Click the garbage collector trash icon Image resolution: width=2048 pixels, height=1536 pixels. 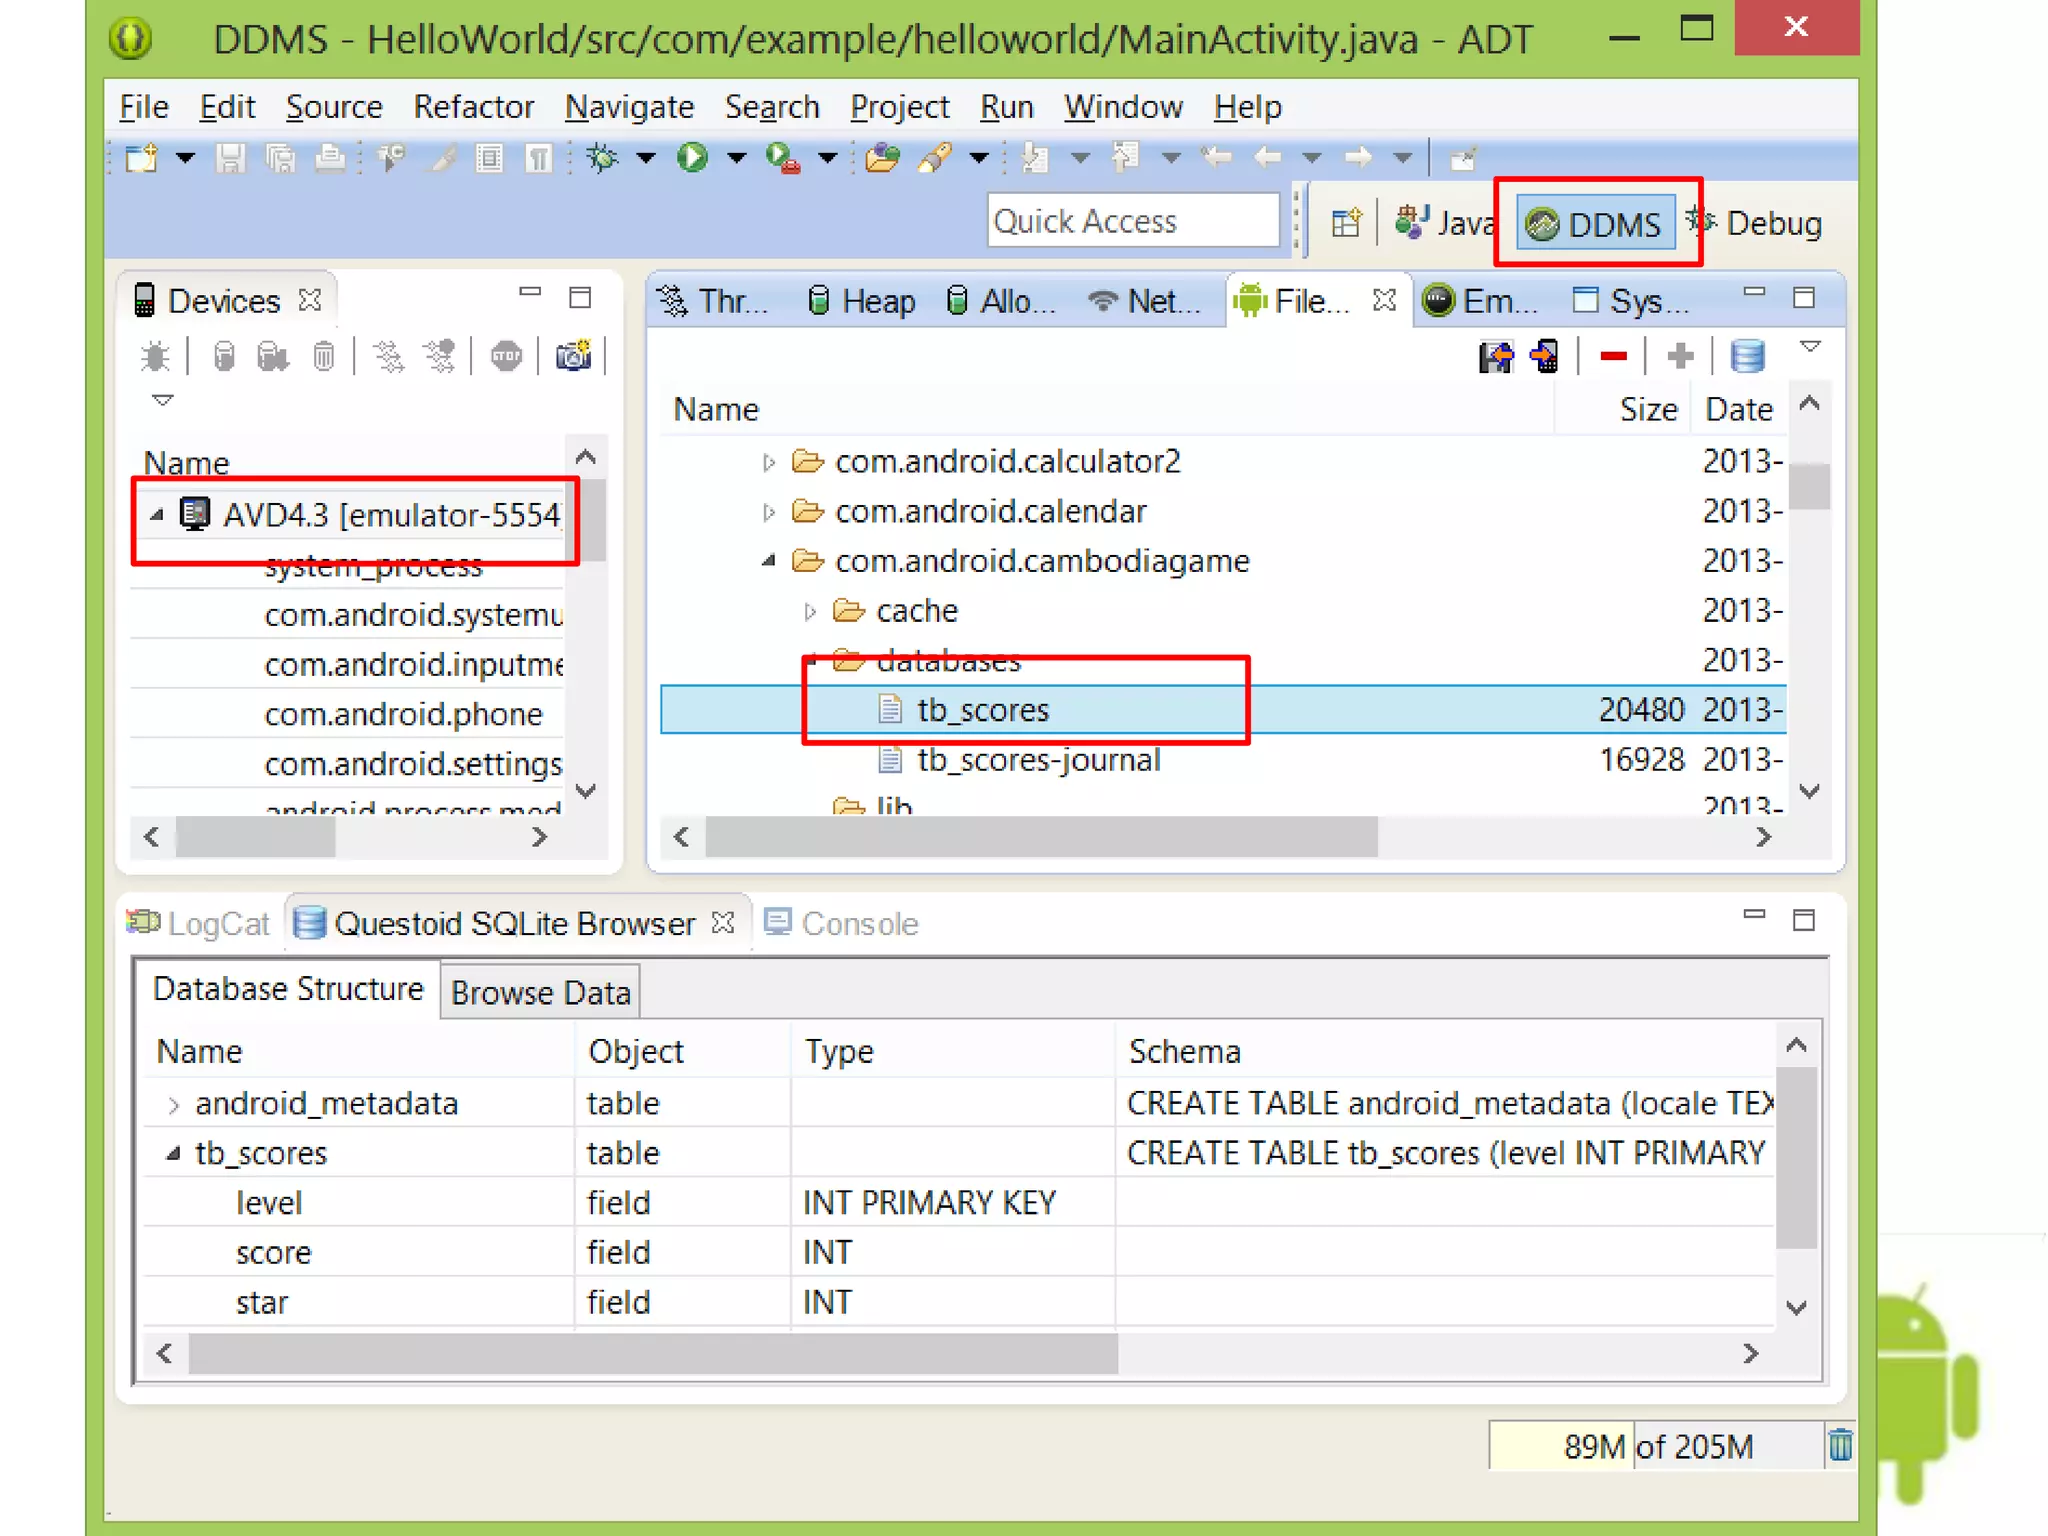[1839, 1446]
